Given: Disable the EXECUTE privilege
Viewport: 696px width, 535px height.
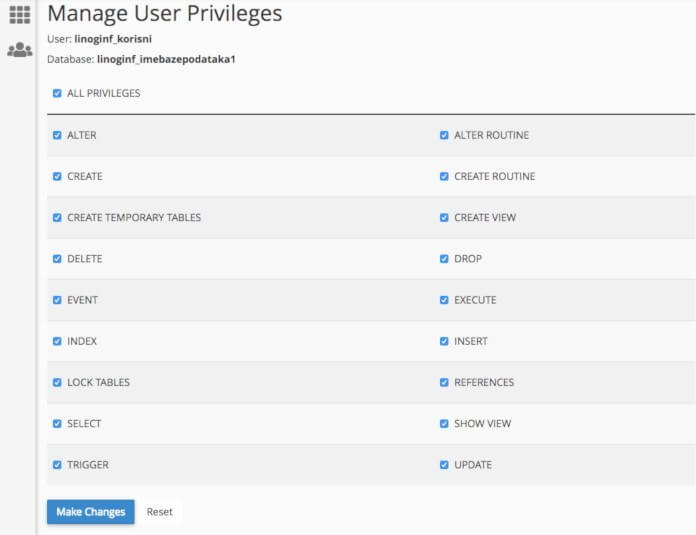Looking at the screenshot, I should [444, 300].
